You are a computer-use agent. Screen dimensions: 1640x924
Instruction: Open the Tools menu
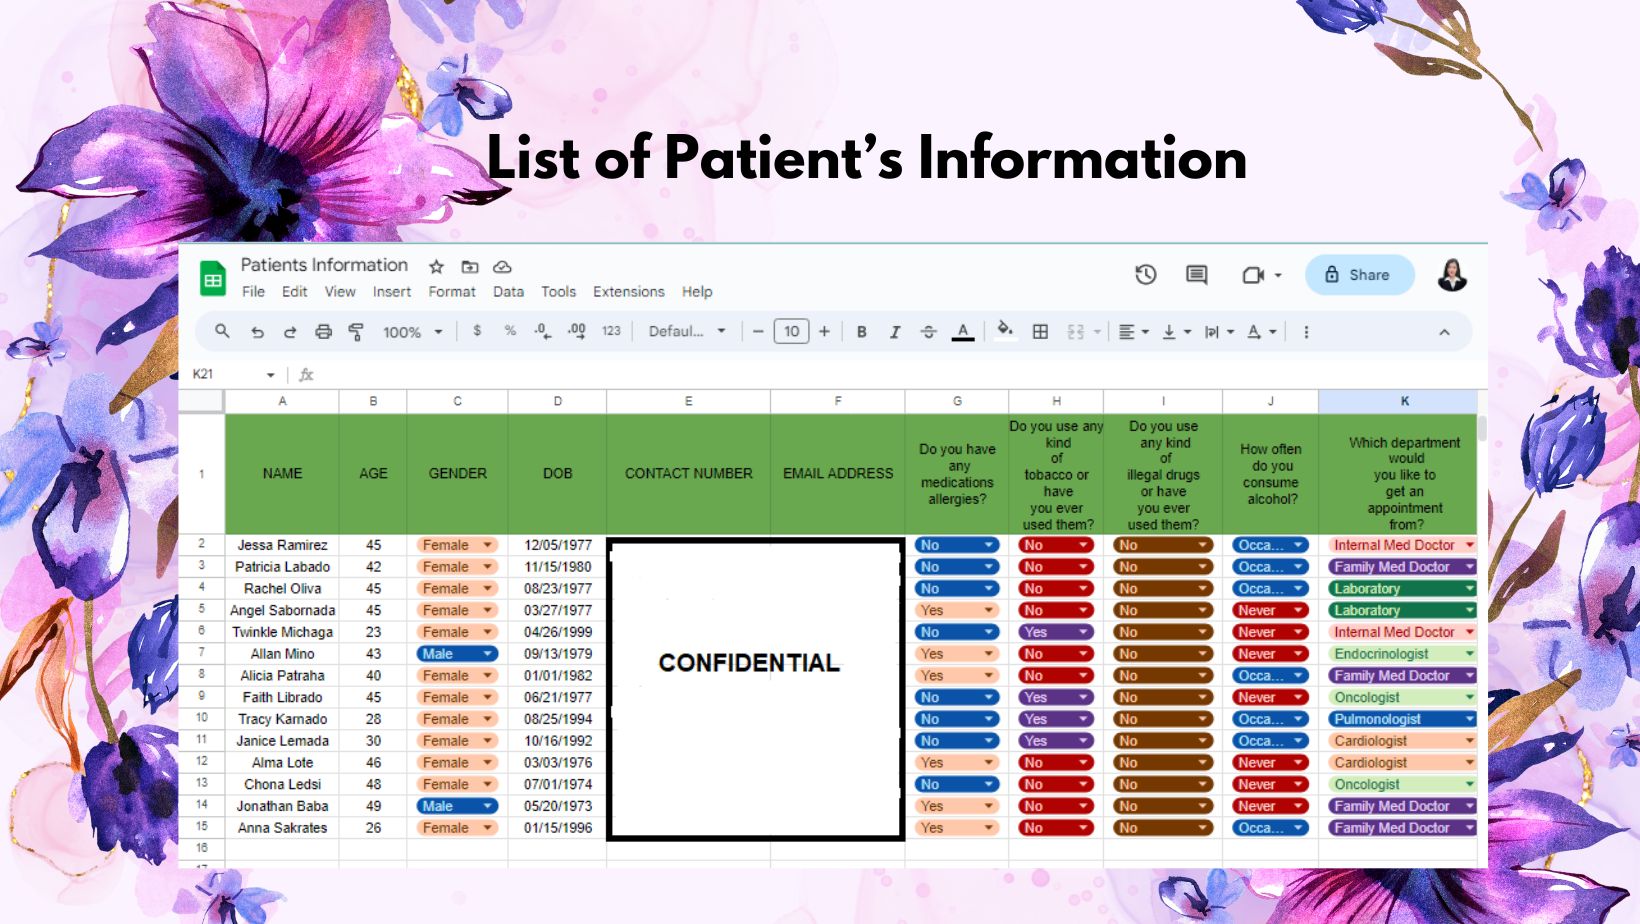tap(559, 292)
